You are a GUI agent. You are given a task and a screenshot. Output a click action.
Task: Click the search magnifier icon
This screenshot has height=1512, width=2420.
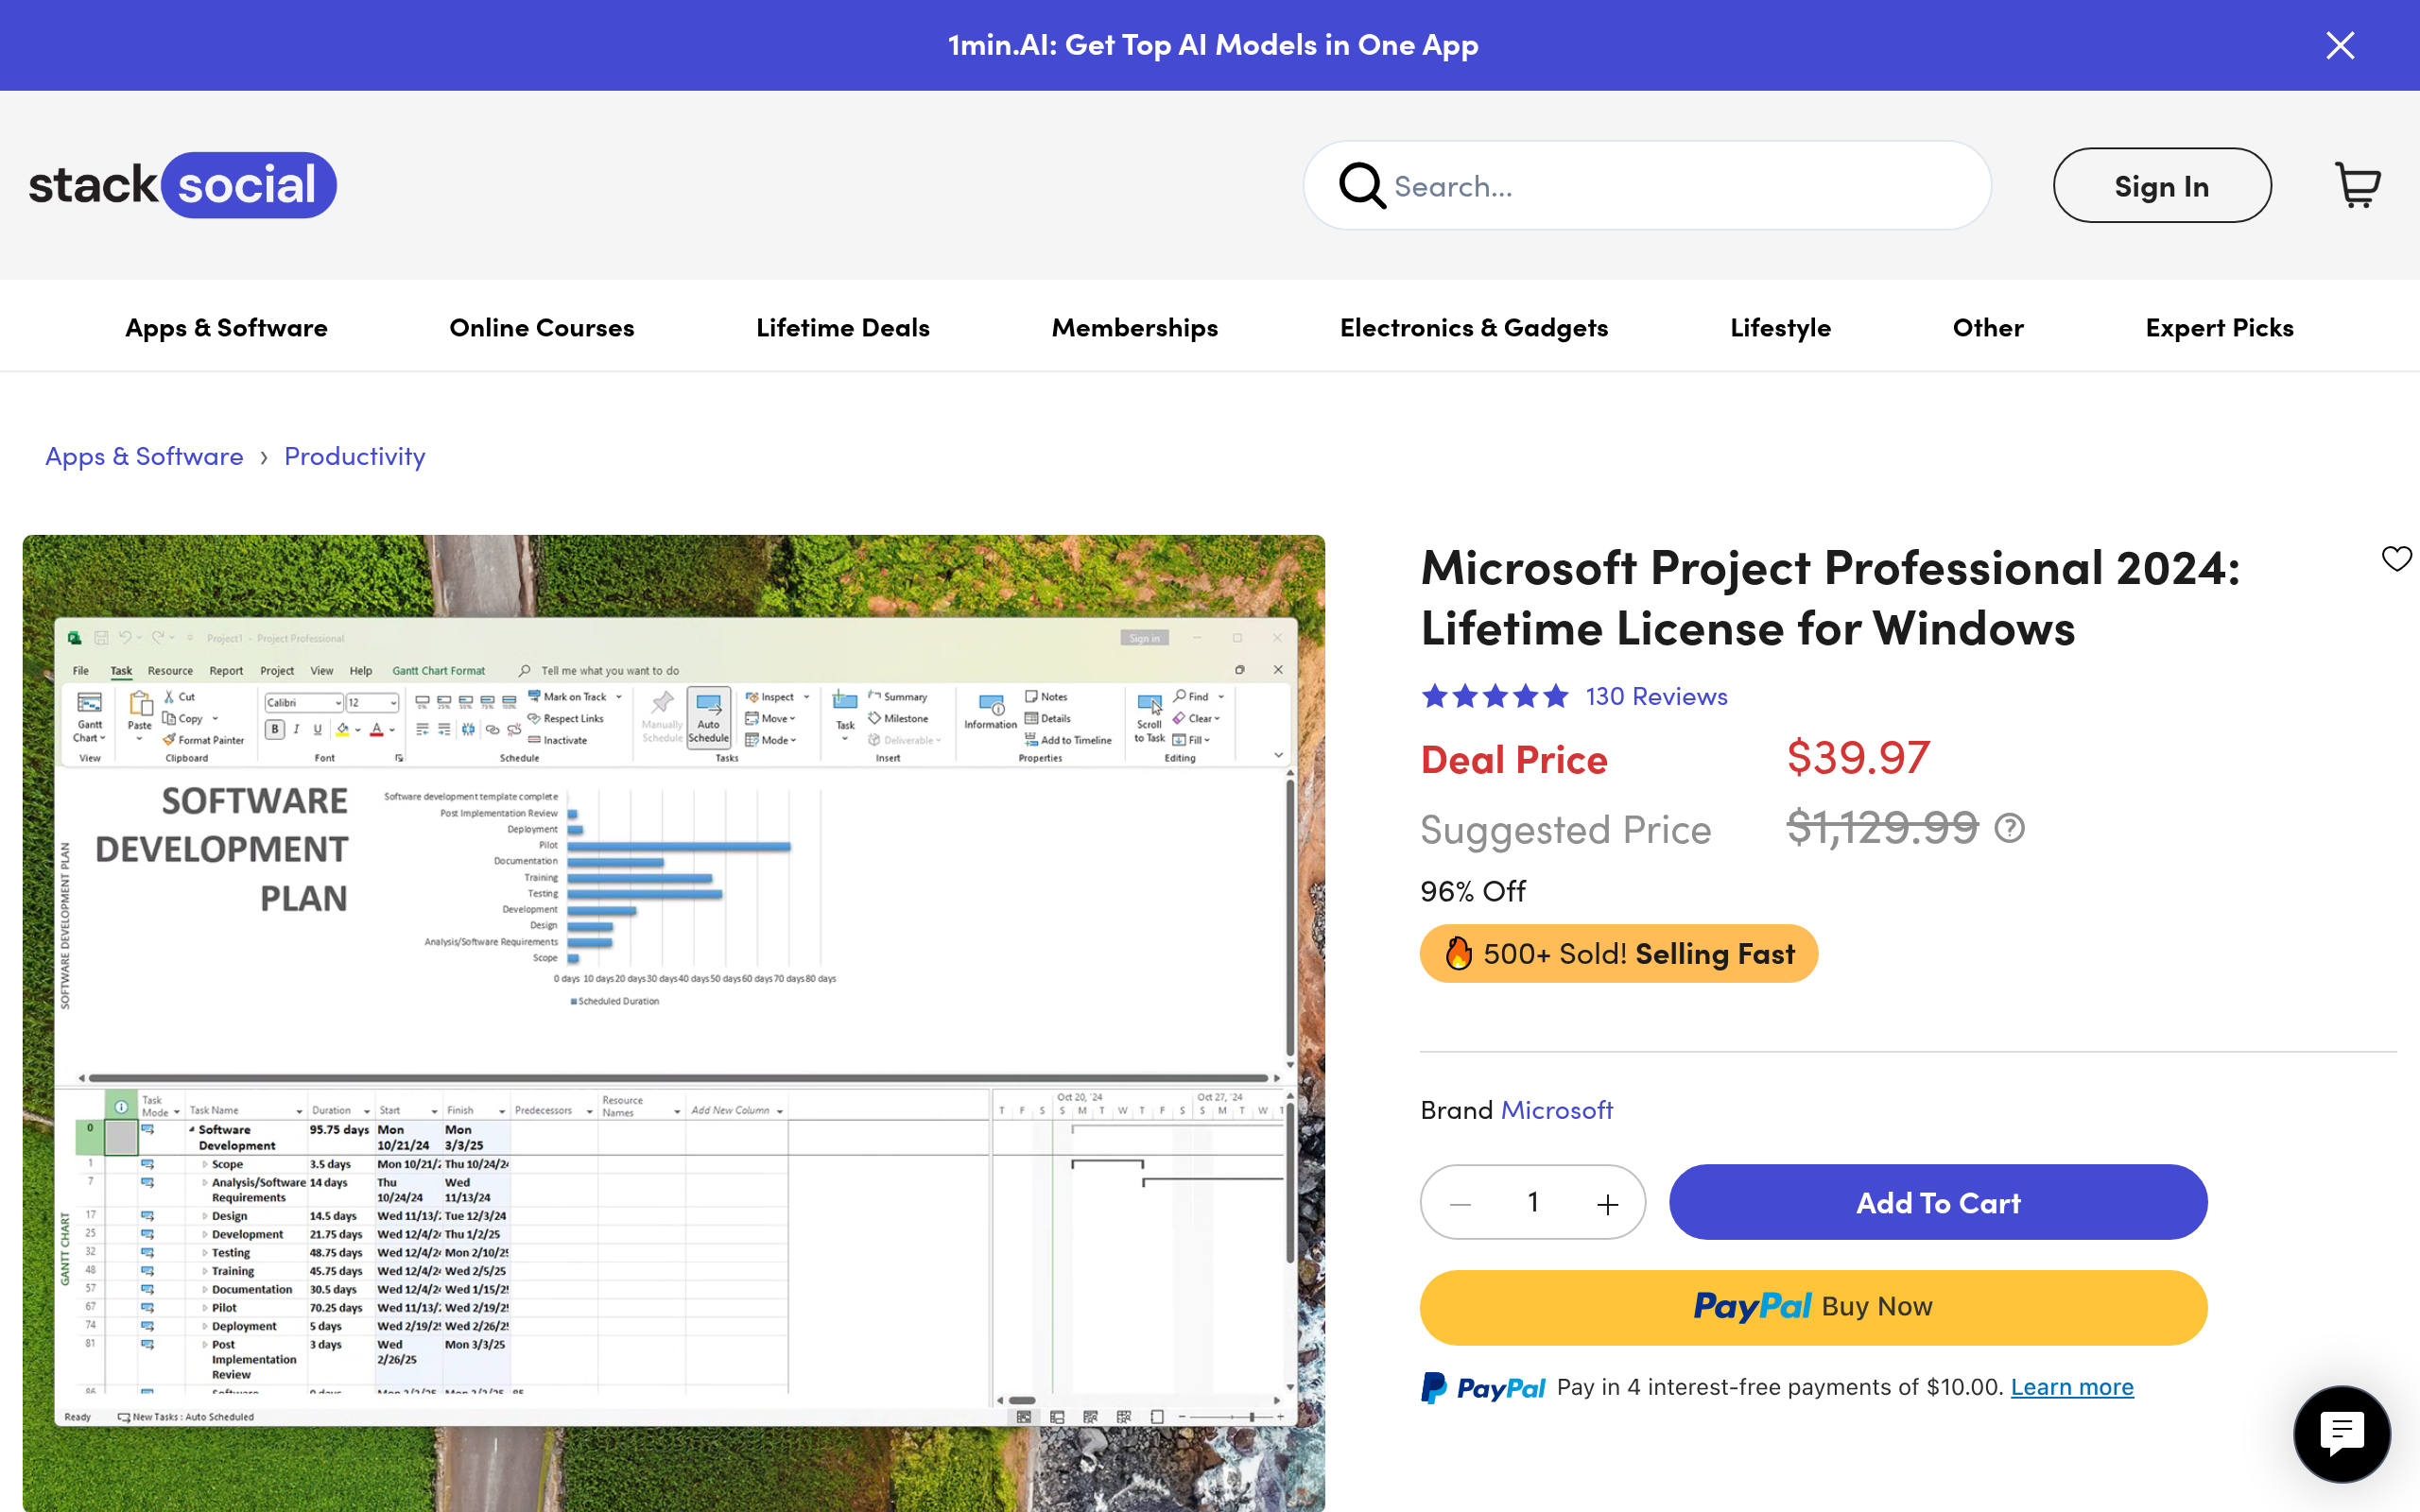pos(1361,185)
